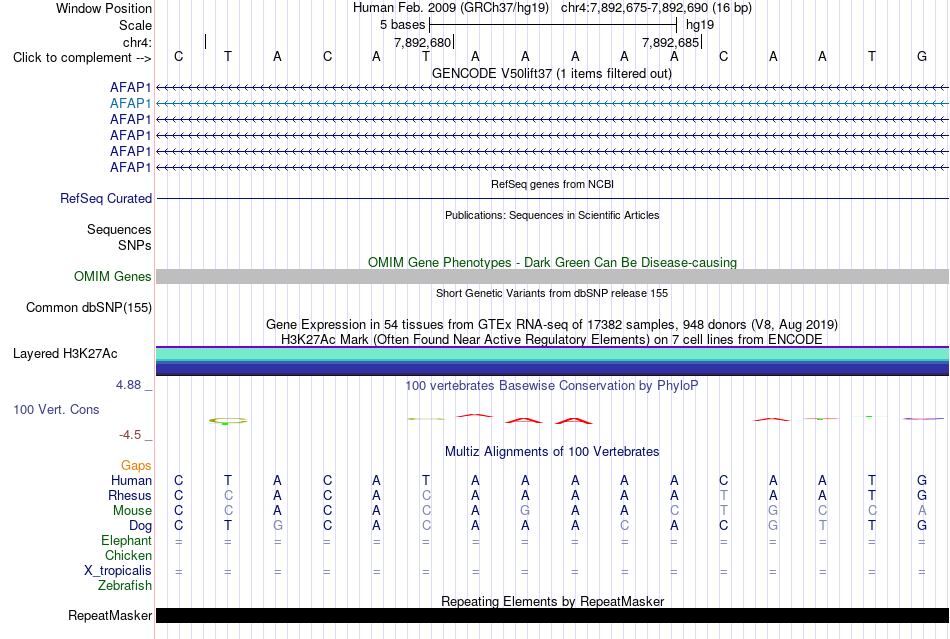Click the Dog species label
The width and height of the screenshot is (950, 639).
140,526
